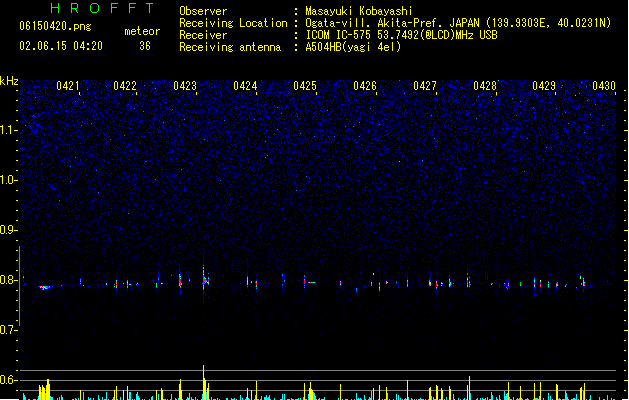Select the 0428 time marker
This screenshot has height=400, width=629.
485,86
